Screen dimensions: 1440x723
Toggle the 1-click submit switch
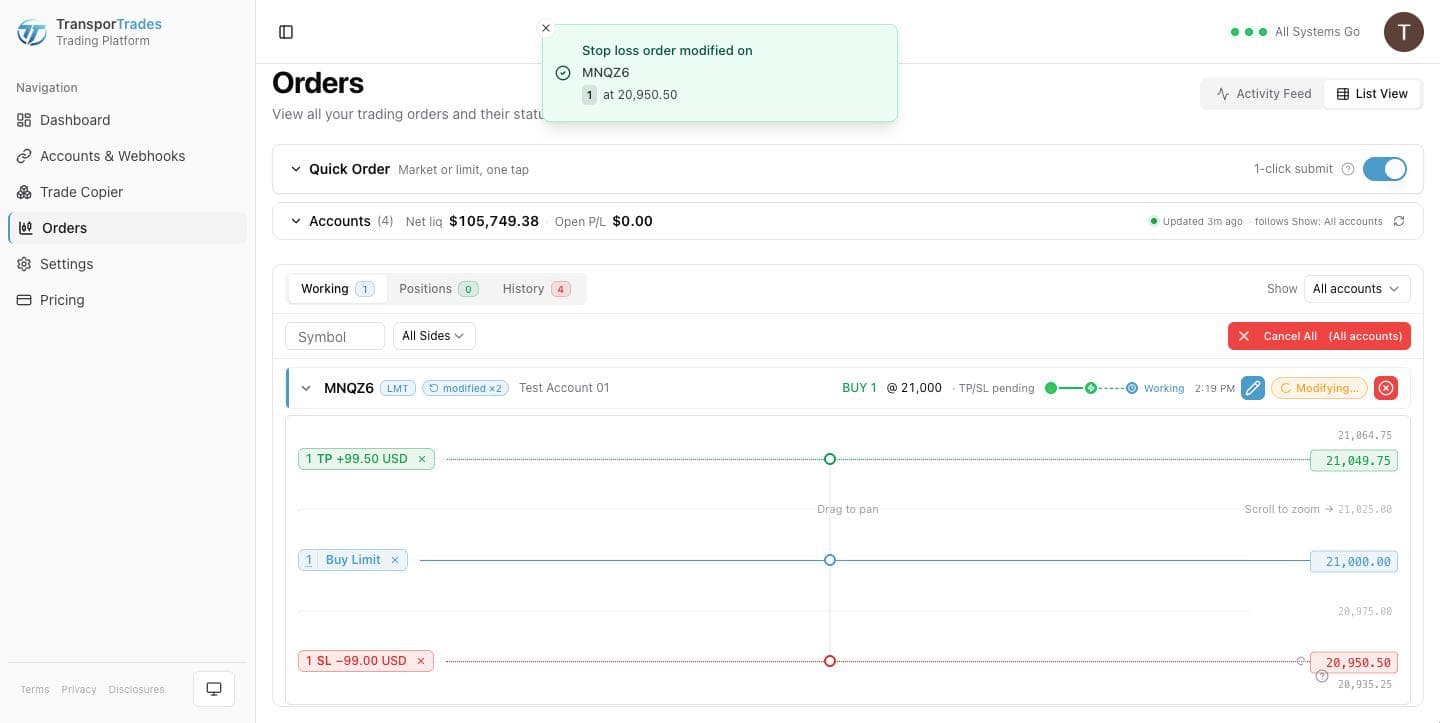(1385, 169)
